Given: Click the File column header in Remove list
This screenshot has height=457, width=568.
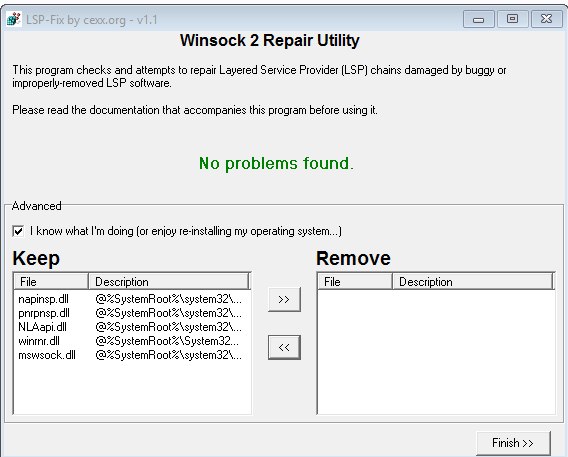Looking at the screenshot, I should pyautogui.click(x=355, y=282).
